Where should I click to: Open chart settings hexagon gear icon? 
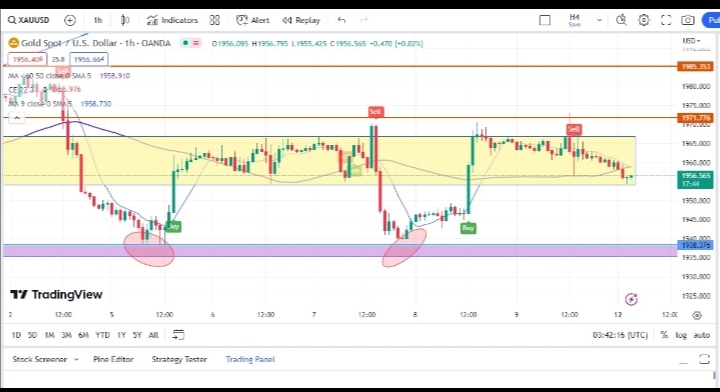pyautogui.click(x=644, y=20)
